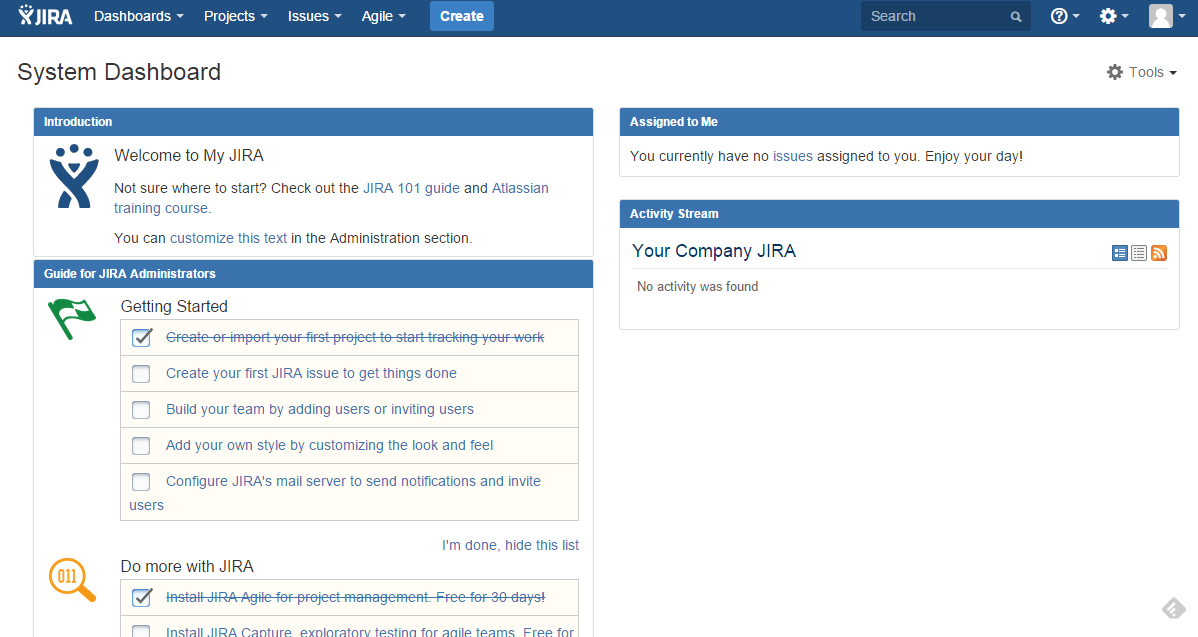Click 'I'm done, hide this list' link
This screenshot has width=1198, height=637.
tap(510, 545)
